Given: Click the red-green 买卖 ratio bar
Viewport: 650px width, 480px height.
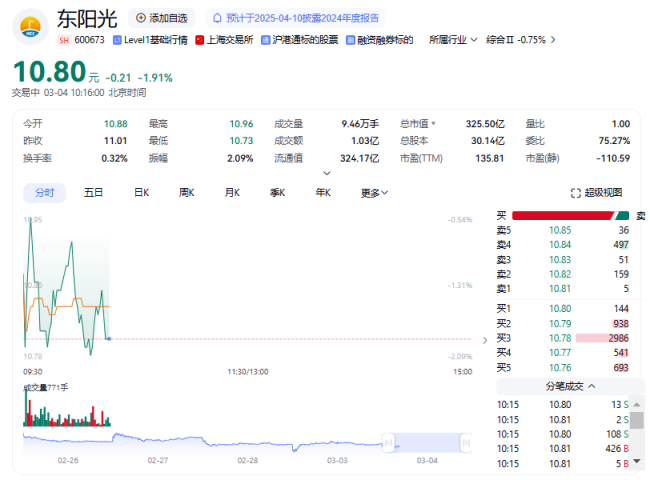Looking at the screenshot, I should (570, 216).
